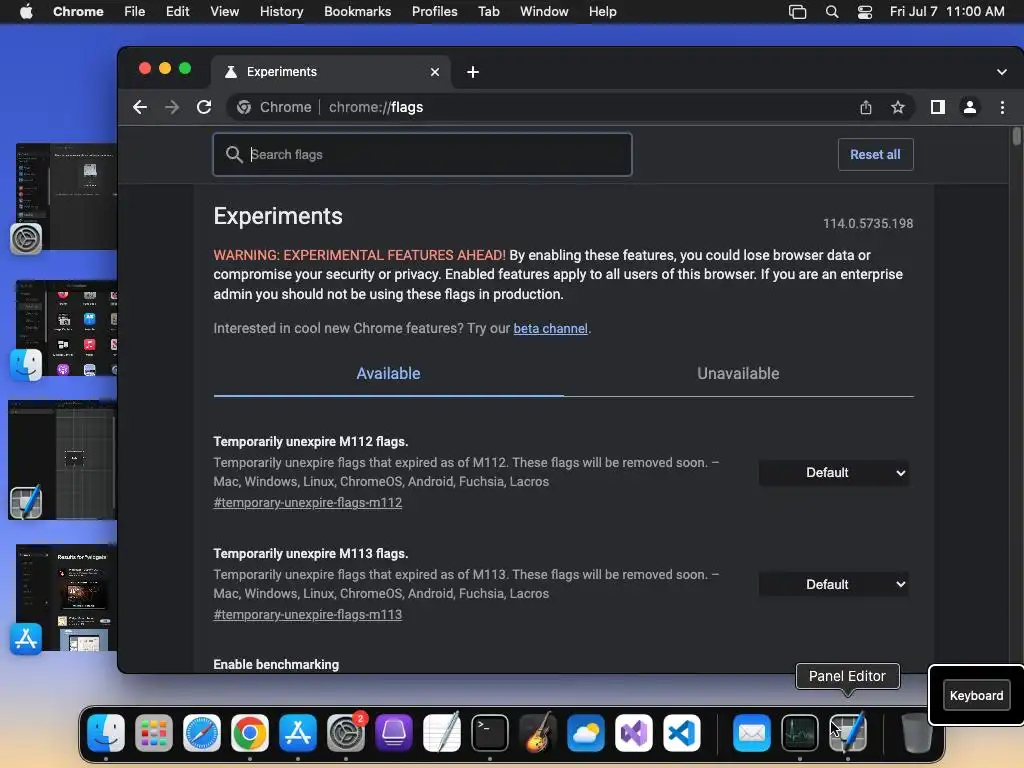Open the History menu

point(281,12)
